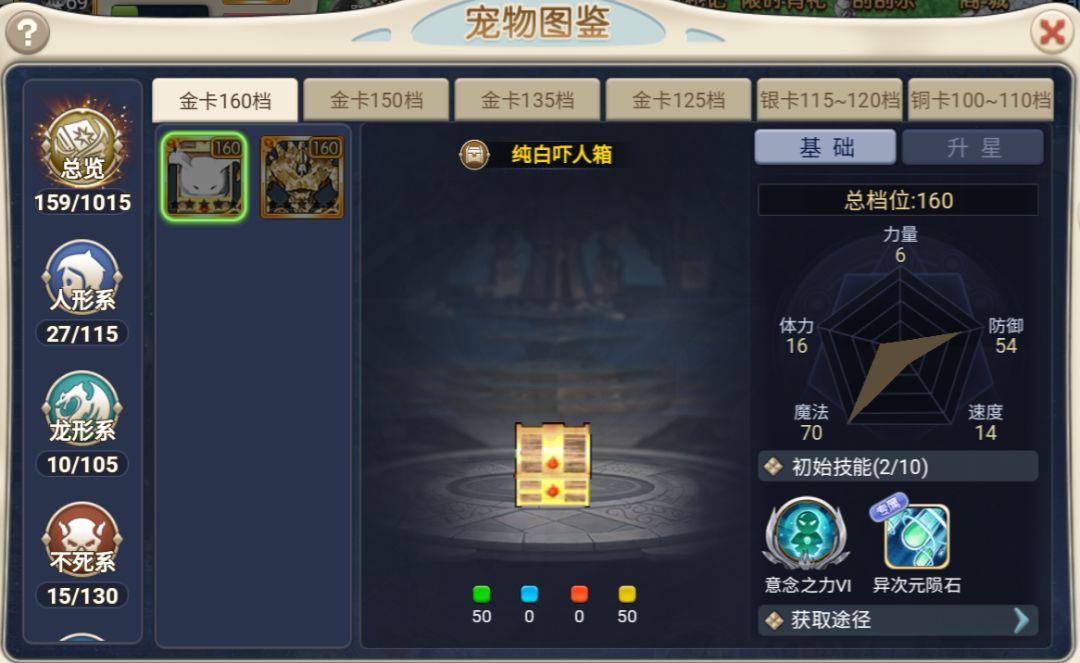The height and width of the screenshot is (663, 1080).
Task: Click the green element attribute swatch
Action: coord(481,593)
